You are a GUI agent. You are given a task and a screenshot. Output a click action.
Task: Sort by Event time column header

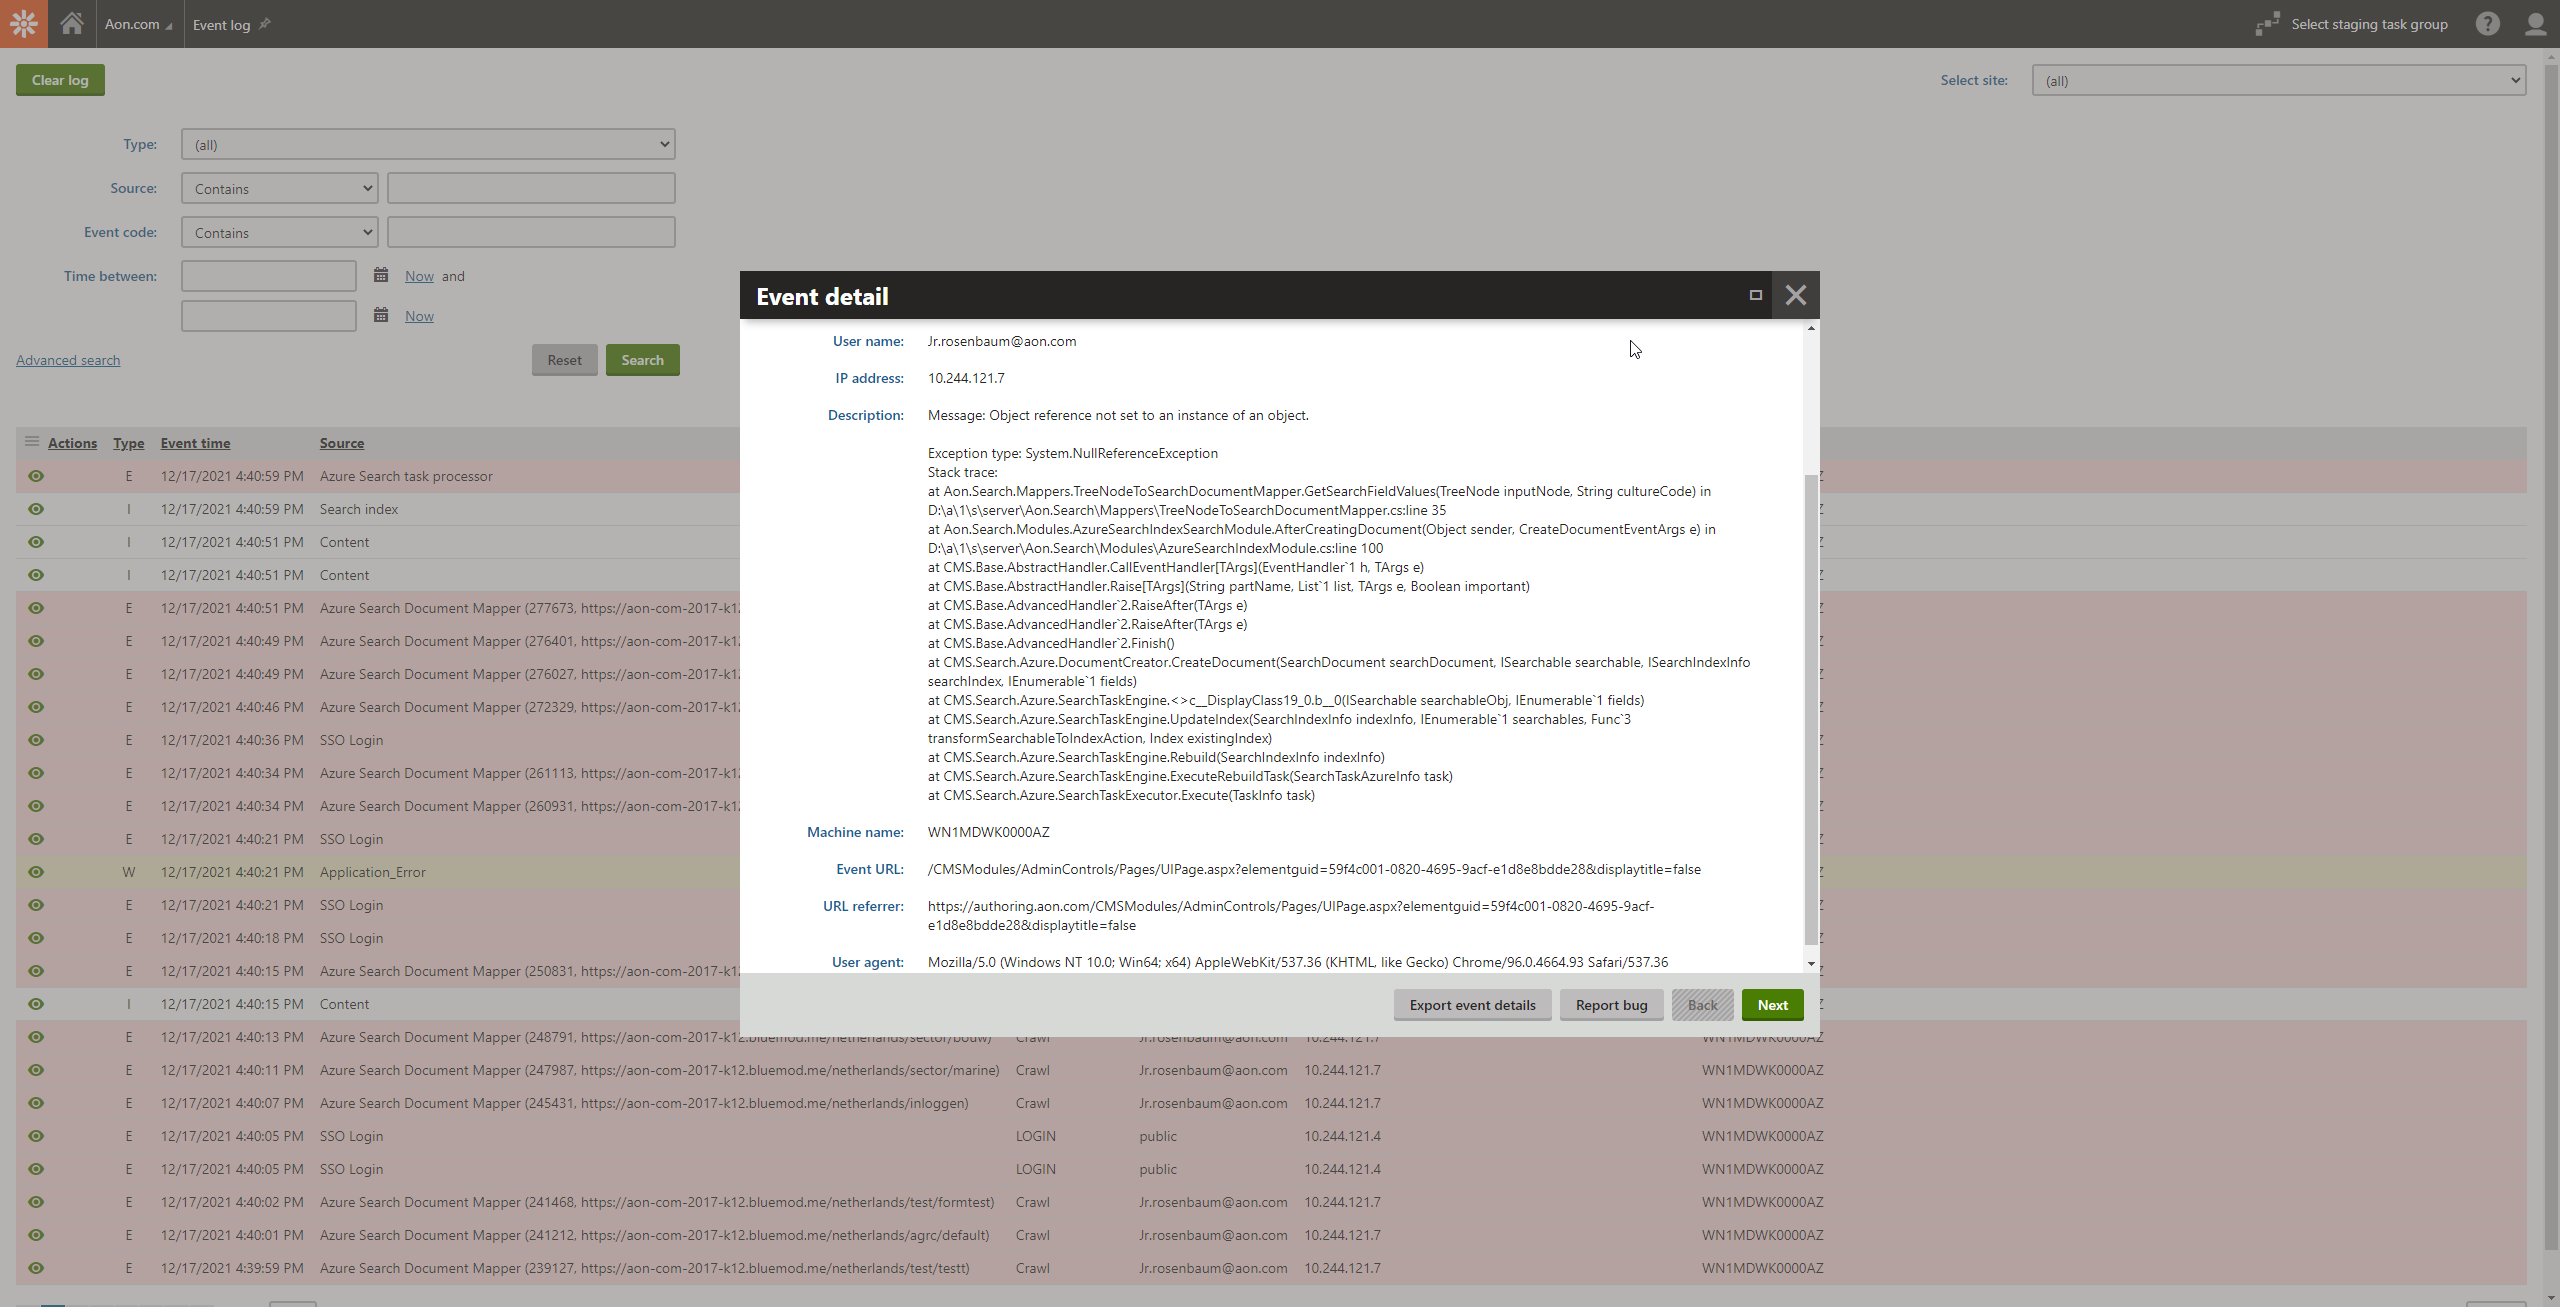[x=195, y=443]
